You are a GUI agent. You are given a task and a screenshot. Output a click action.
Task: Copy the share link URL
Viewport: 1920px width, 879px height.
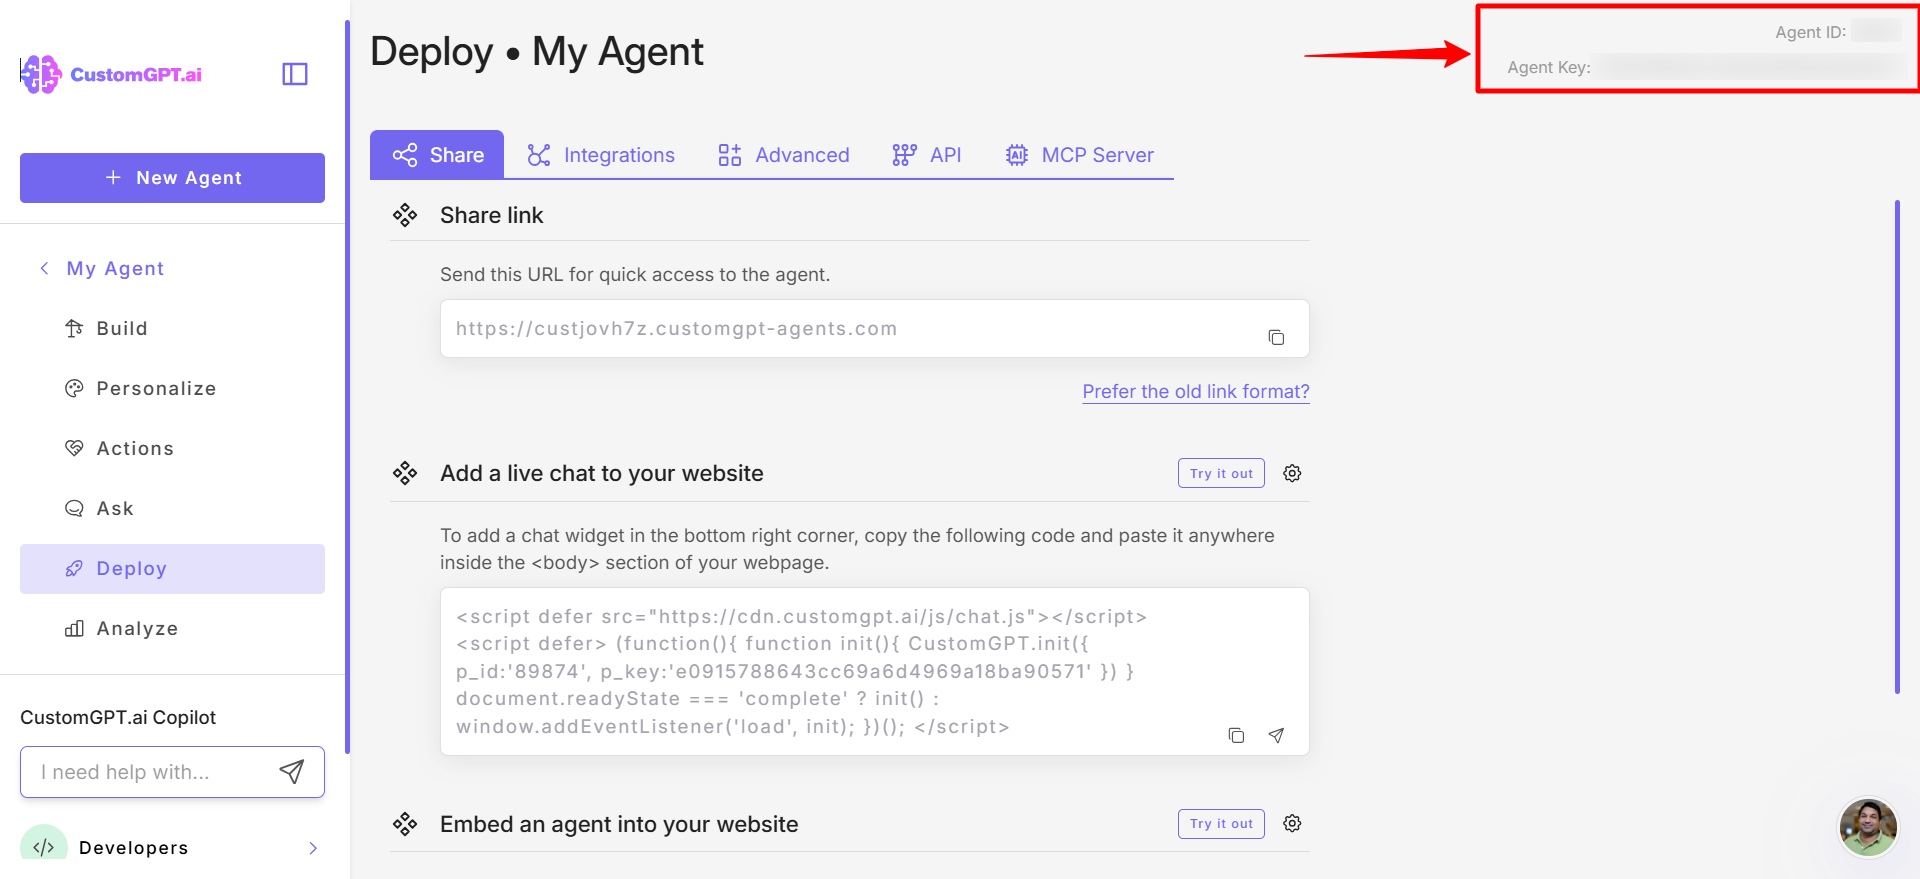[x=1276, y=337]
